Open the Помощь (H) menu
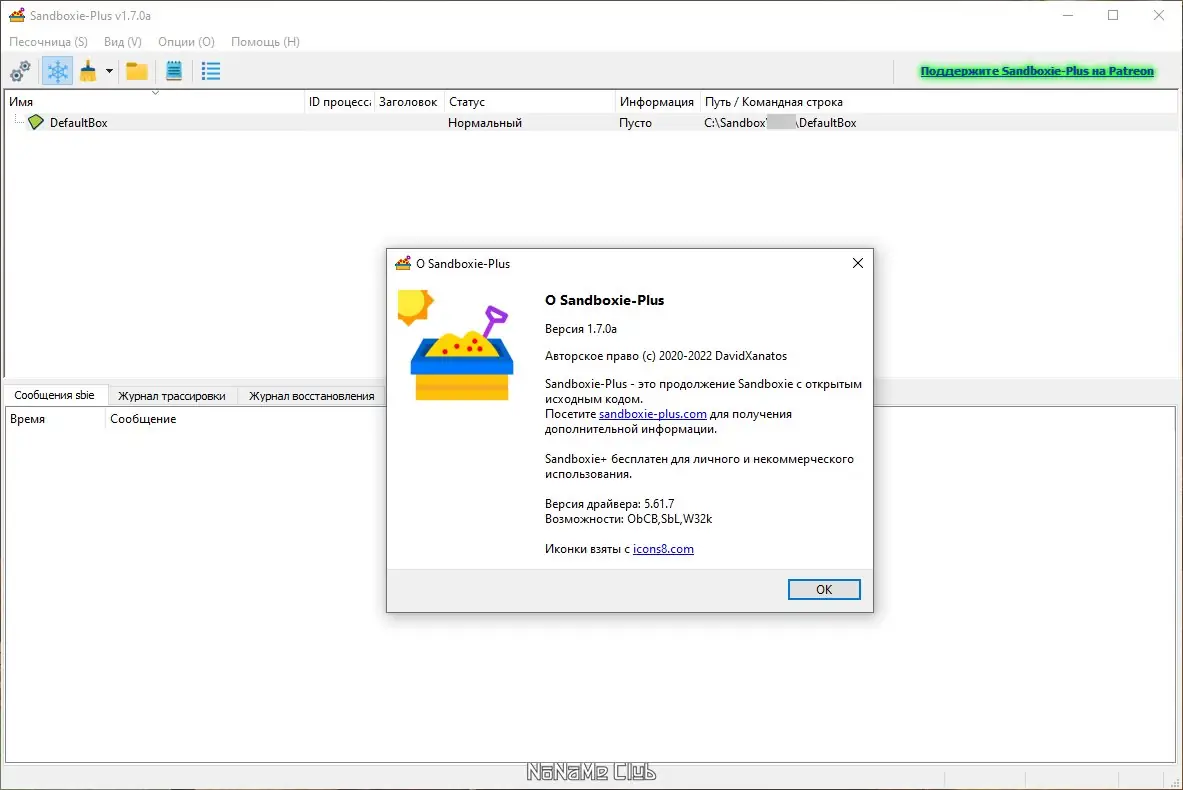Image resolution: width=1183 pixels, height=790 pixels. point(266,41)
